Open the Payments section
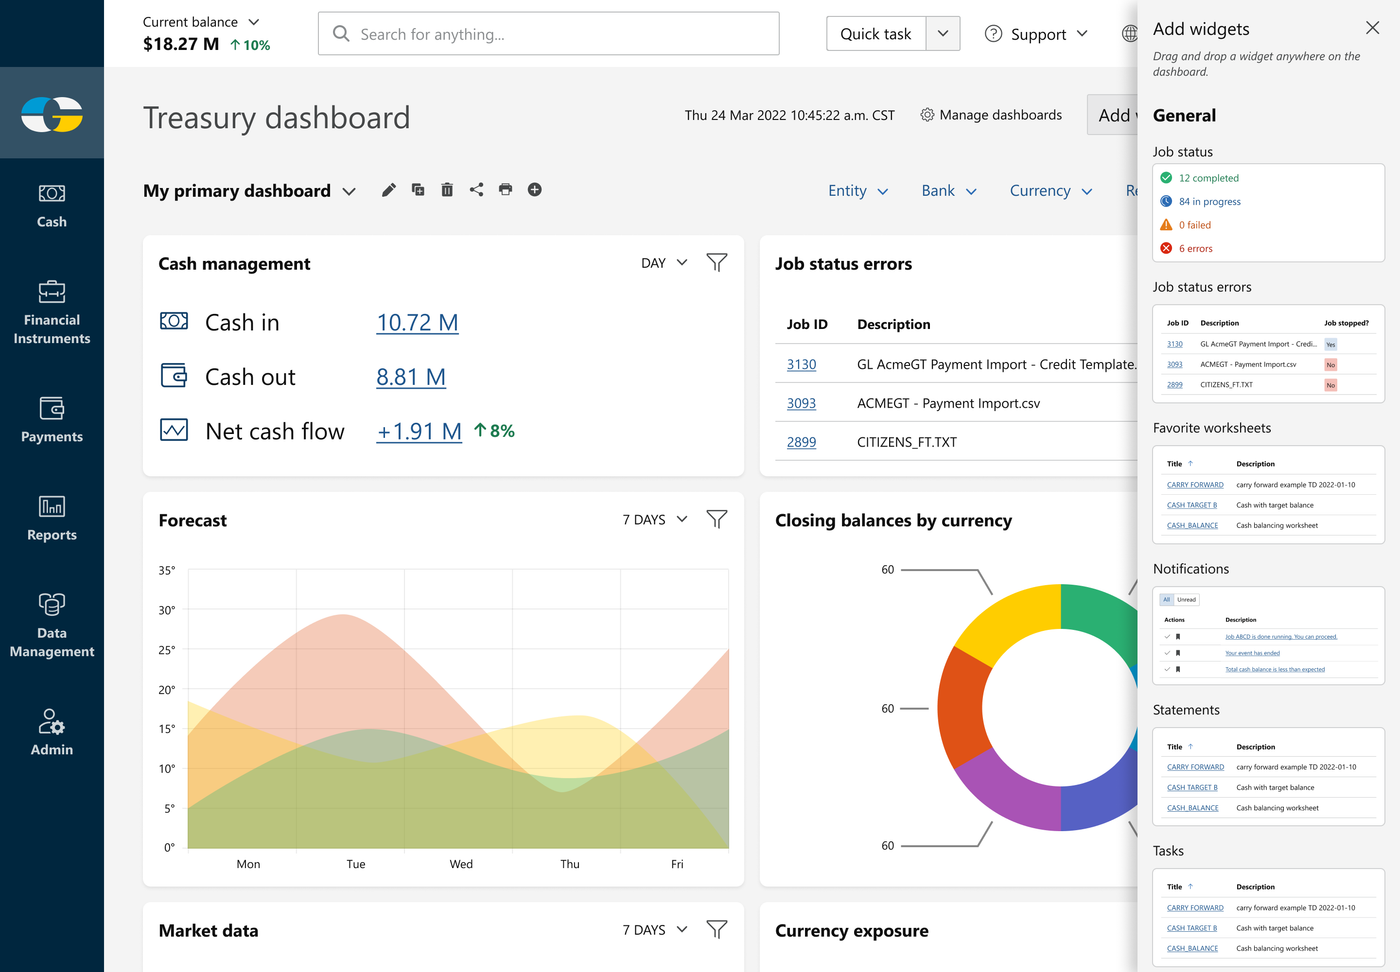Viewport: 1400px width, 972px height. [x=51, y=420]
